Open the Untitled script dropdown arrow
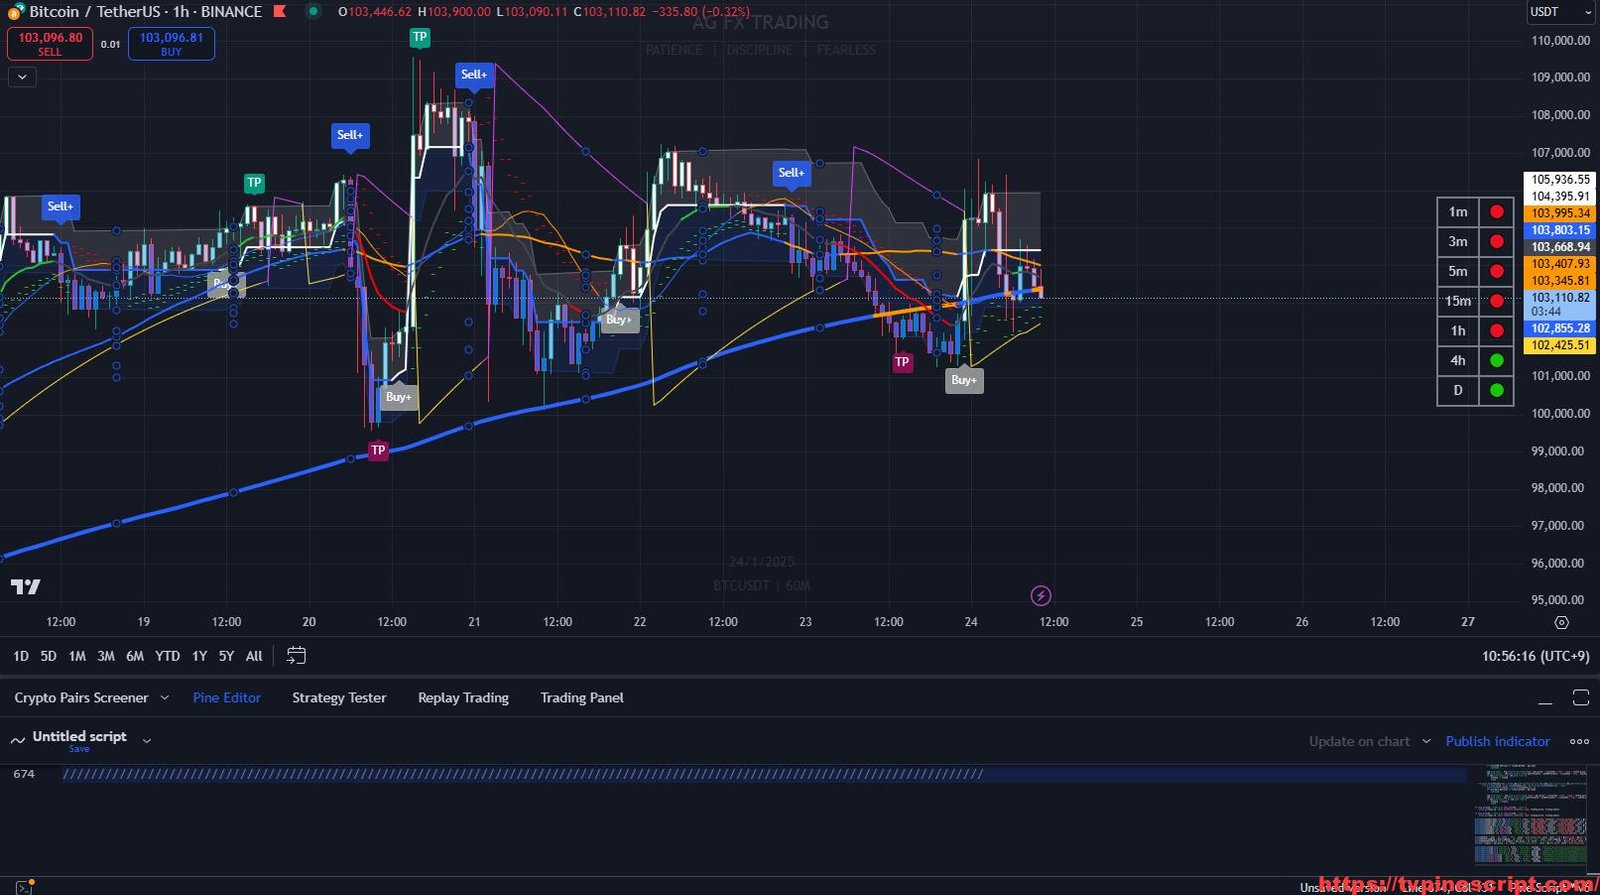 [147, 741]
